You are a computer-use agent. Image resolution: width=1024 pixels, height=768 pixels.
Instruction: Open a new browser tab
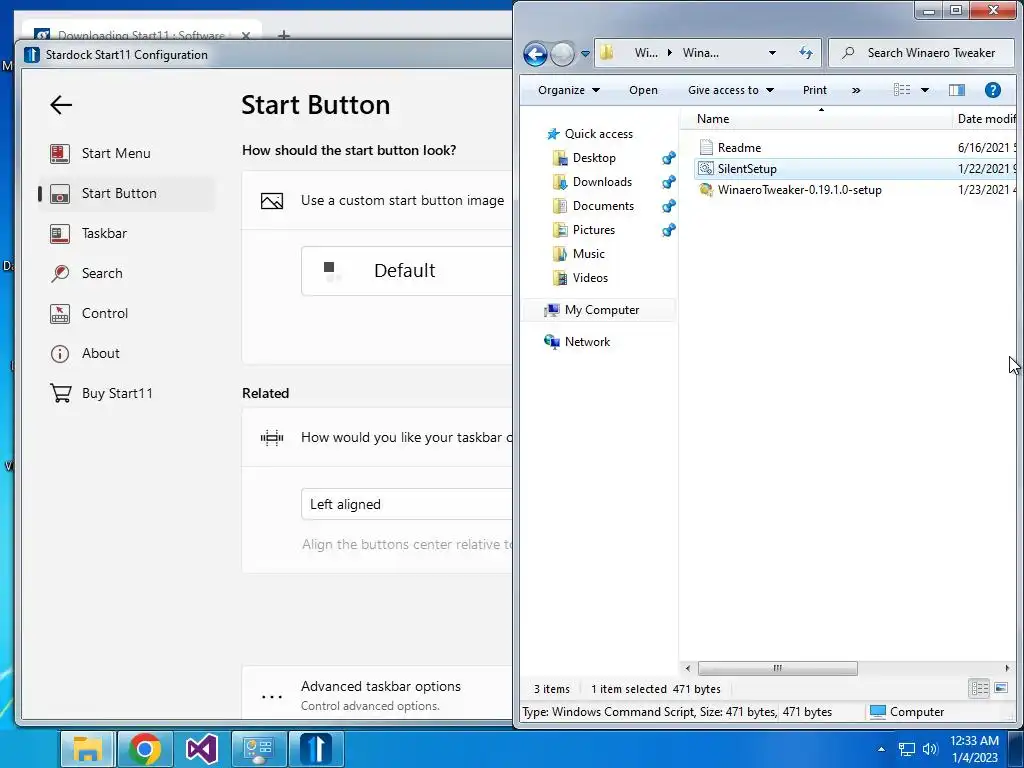[283, 35]
